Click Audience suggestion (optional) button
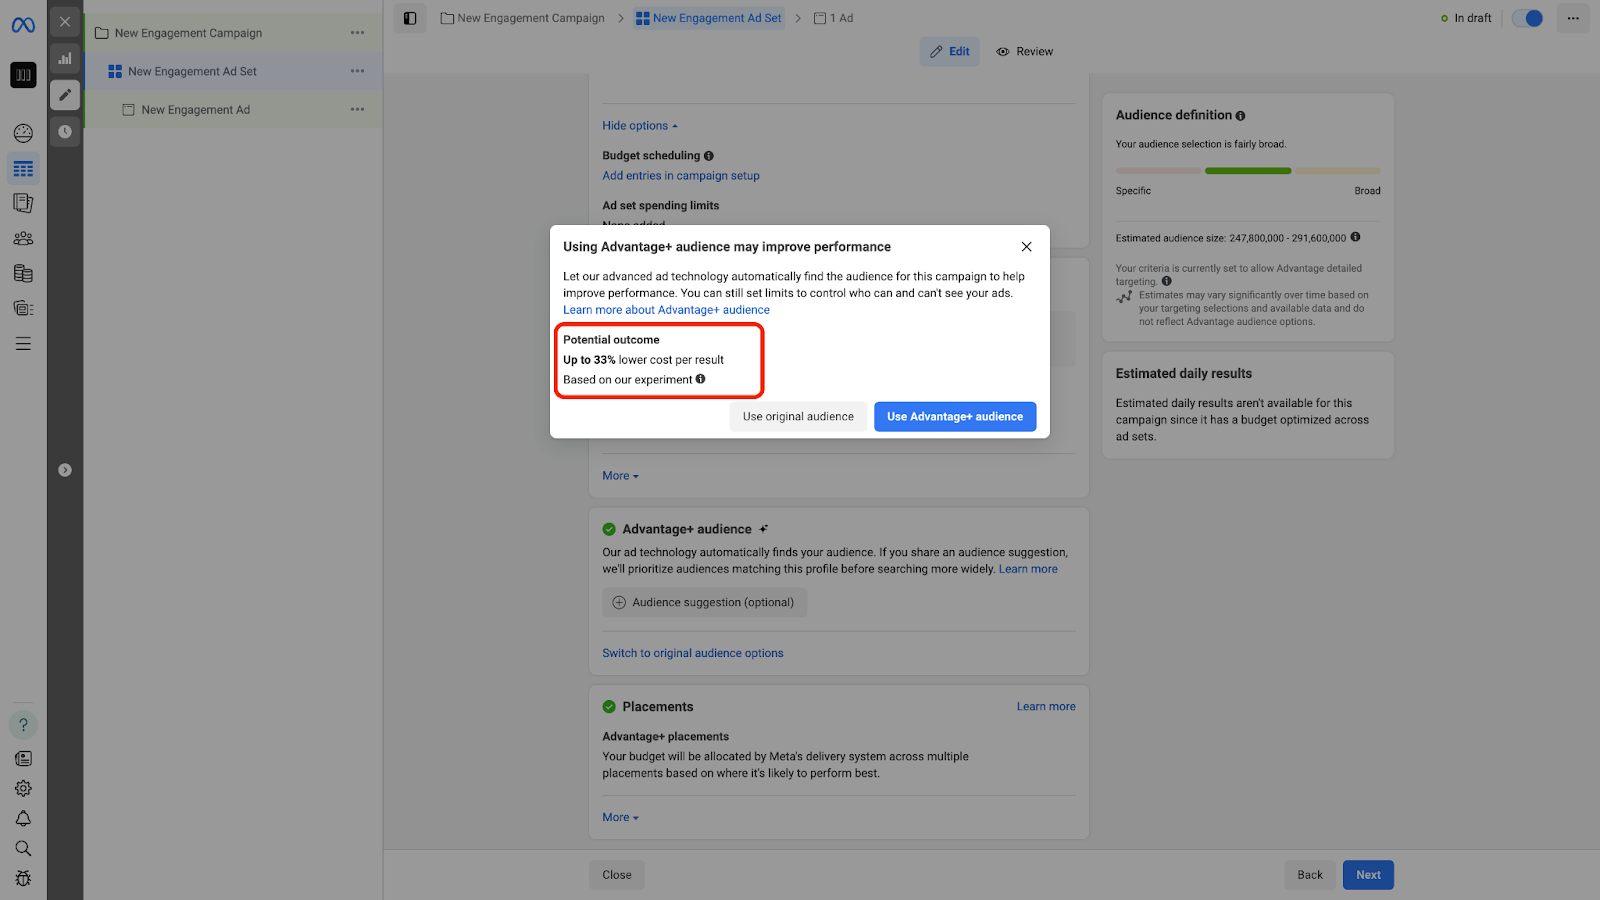Screen dimensions: 1600x900 704,602
